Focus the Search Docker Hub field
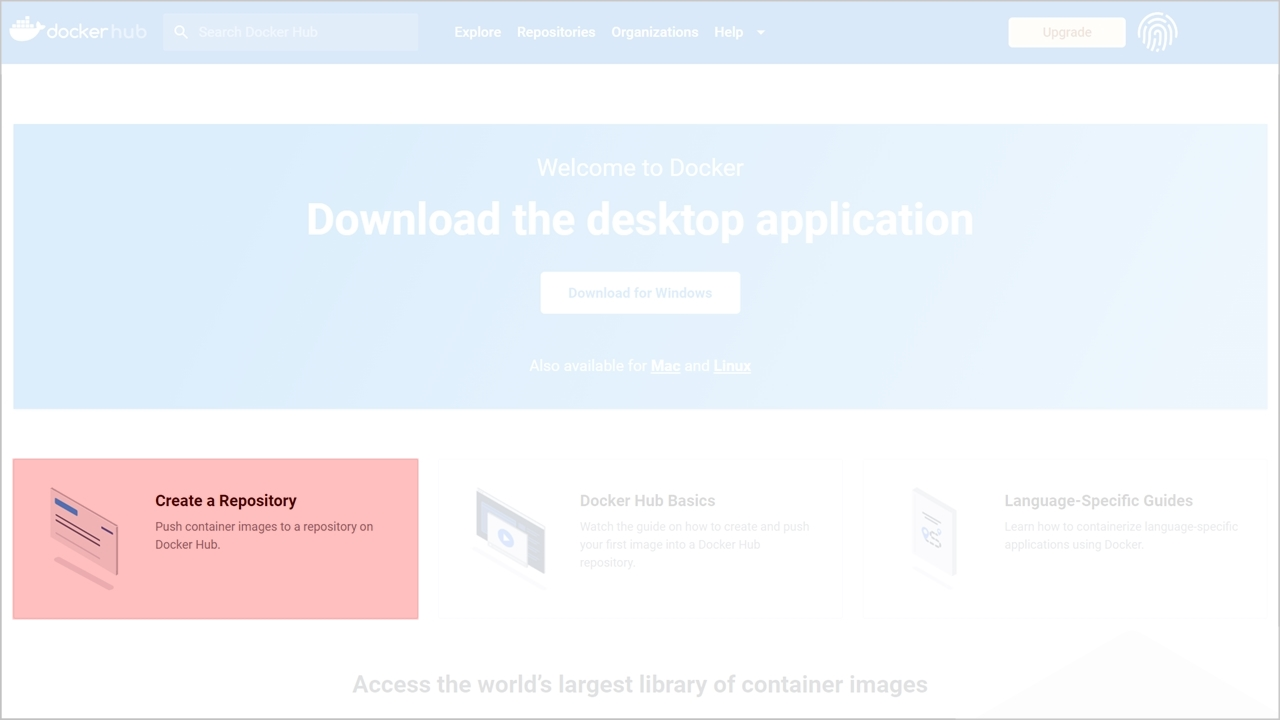1280x720 pixels. point(290,32)
